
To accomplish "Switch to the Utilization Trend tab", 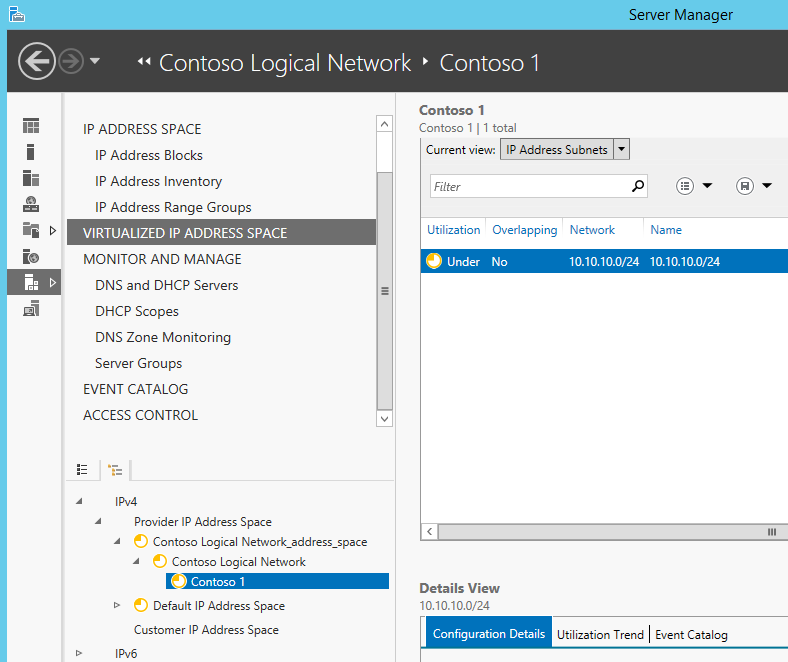I will point(600,634).
